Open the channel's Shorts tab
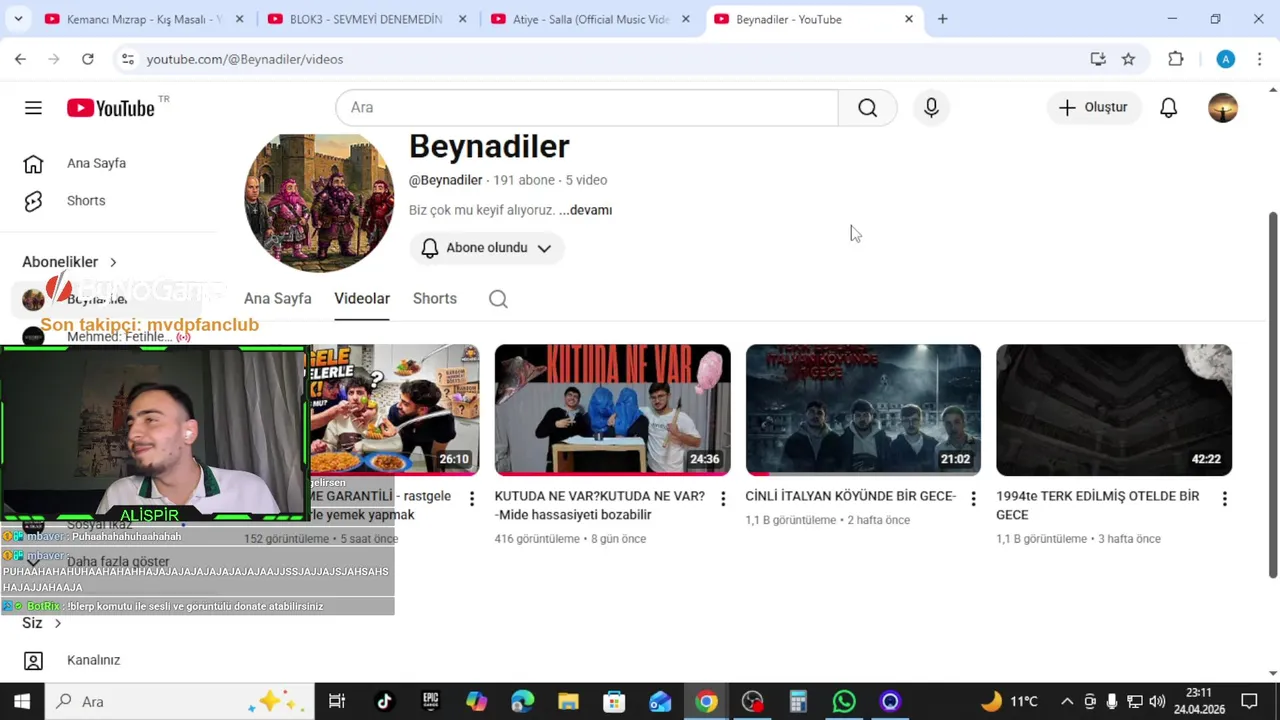The height and width of the screenshot is (720, 1280). coord(435,299)
